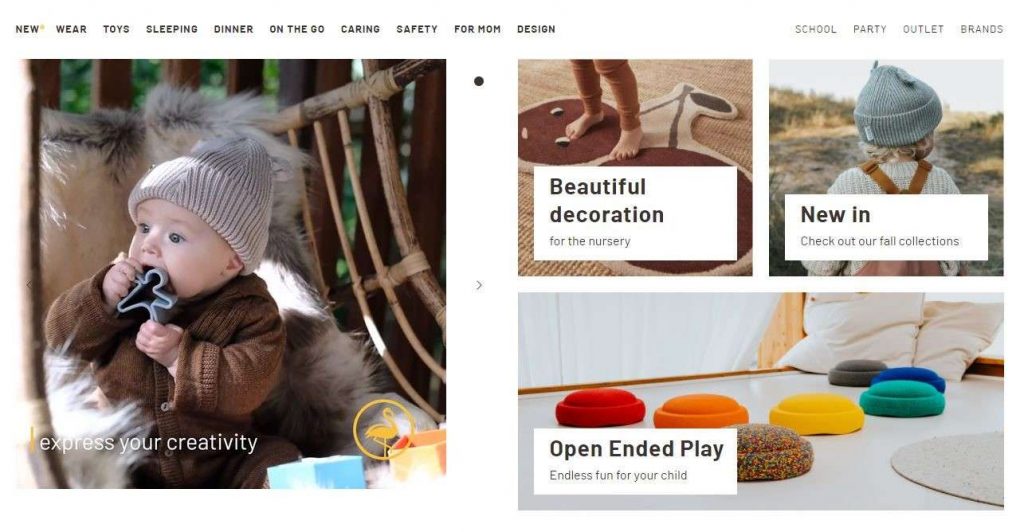Image resolution: width=1024 pixels, height=532 pixels.
Task: Select ON THE GO in navigation
Action: point(297,29)
